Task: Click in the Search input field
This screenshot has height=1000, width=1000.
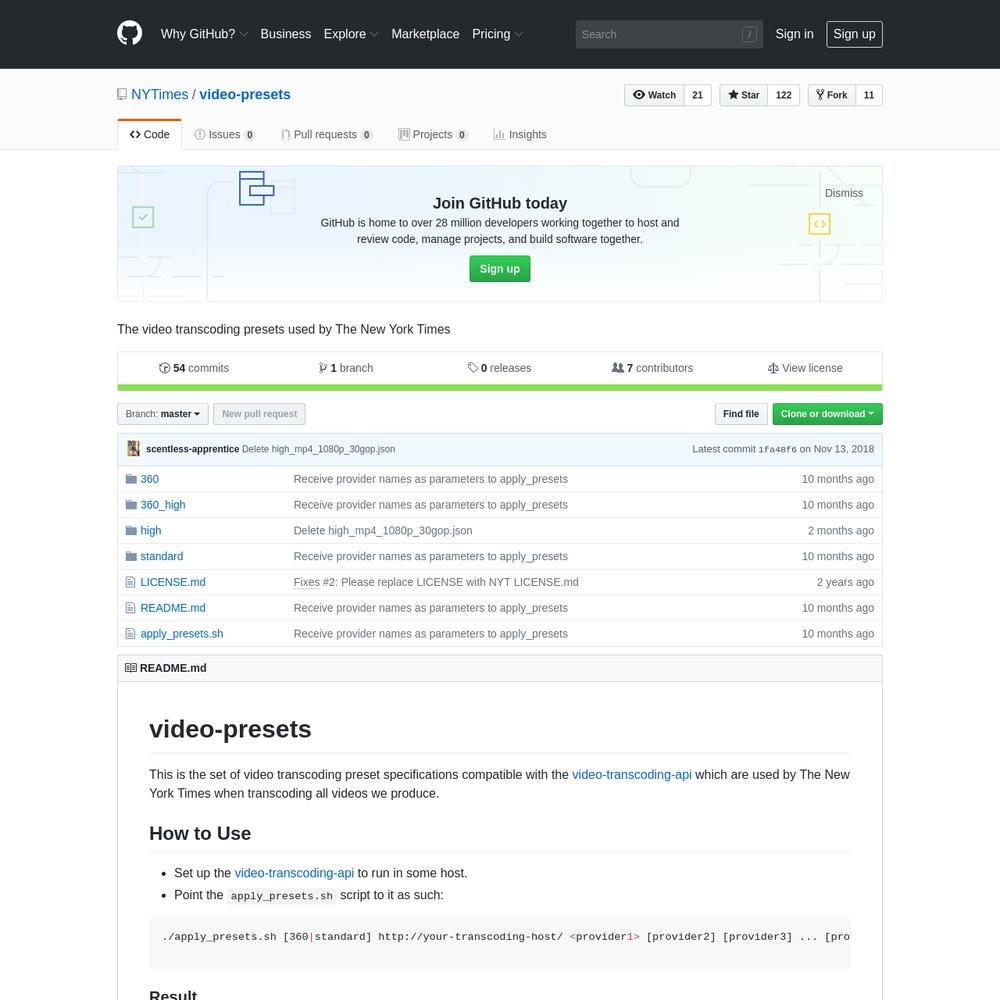Action: [x=669, y=34]
